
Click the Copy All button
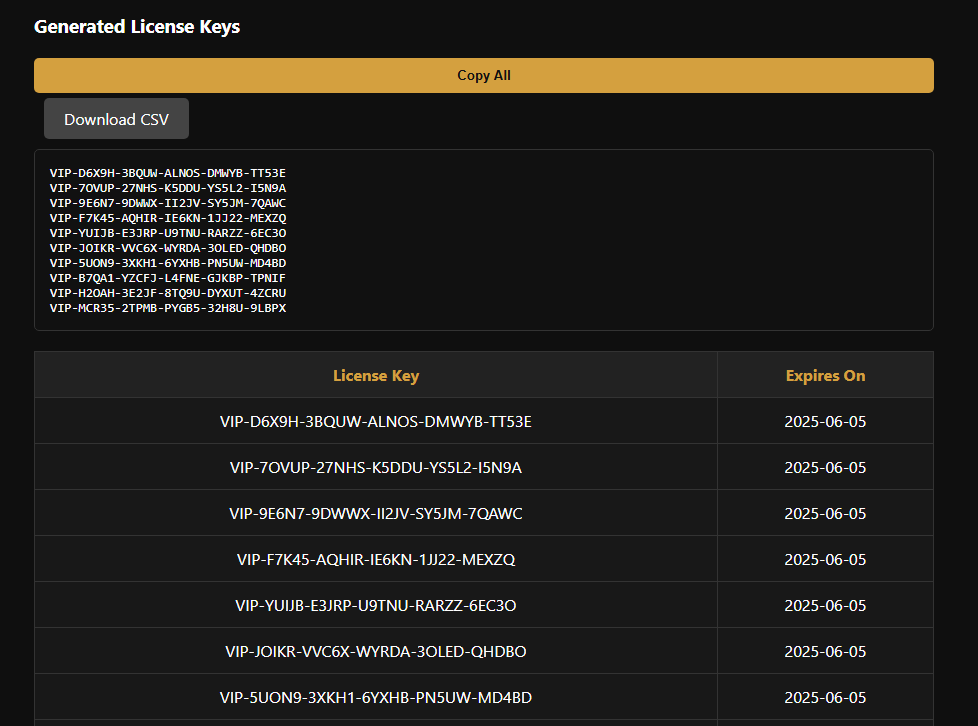[483, 75]
